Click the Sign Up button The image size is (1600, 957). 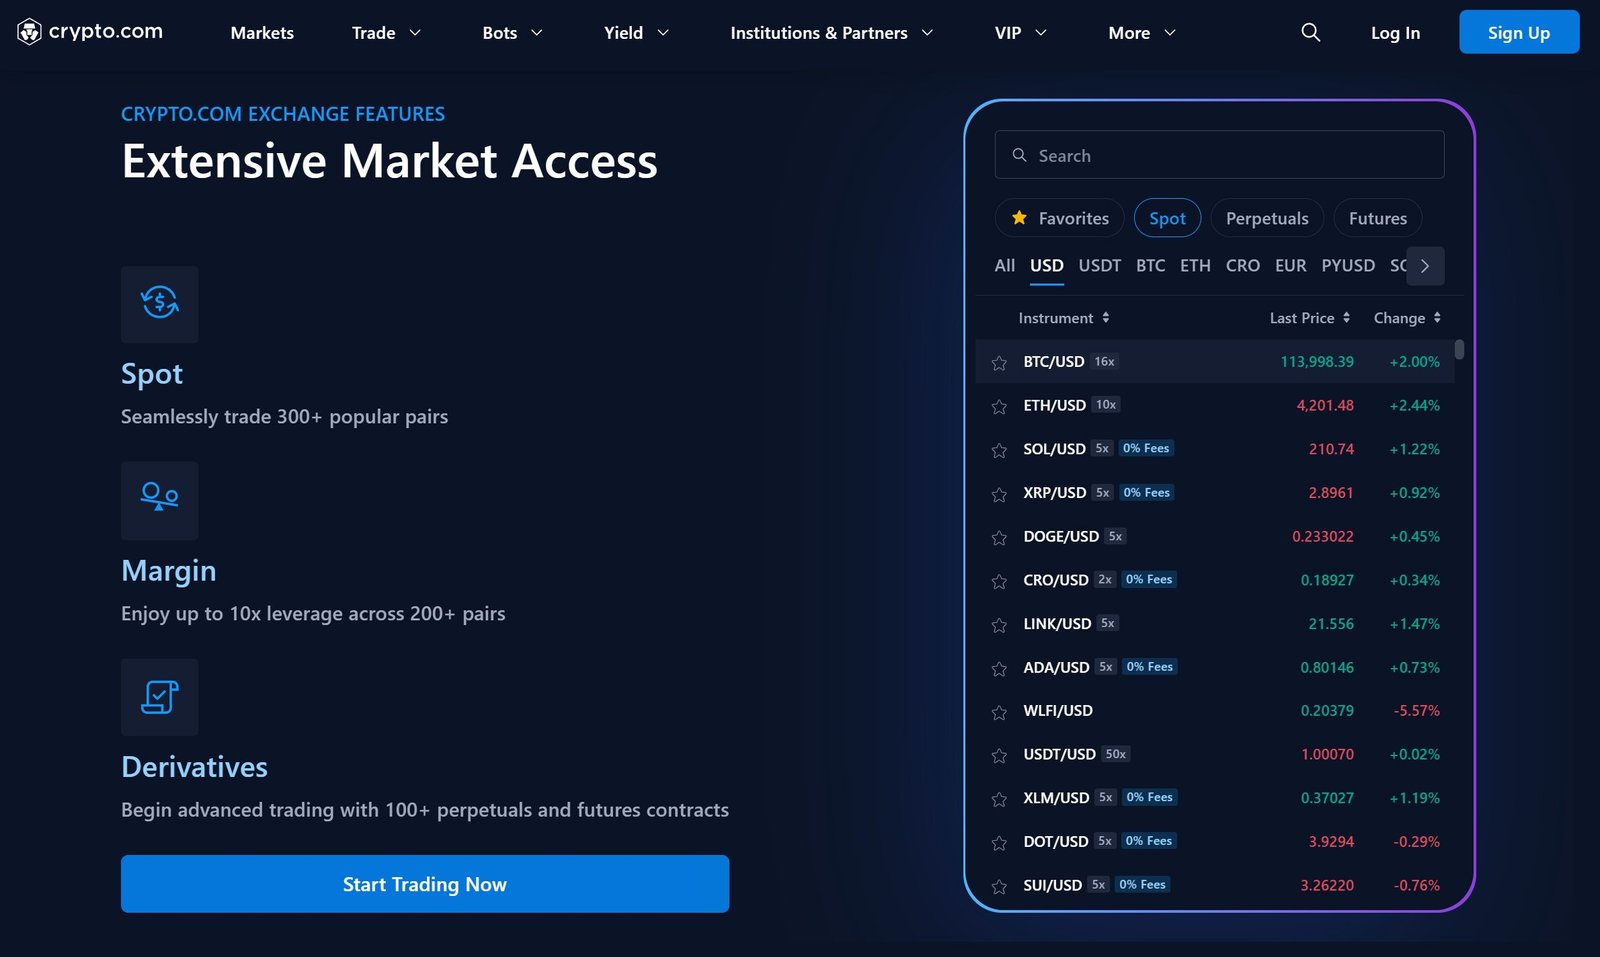[x=1518, y=32]
